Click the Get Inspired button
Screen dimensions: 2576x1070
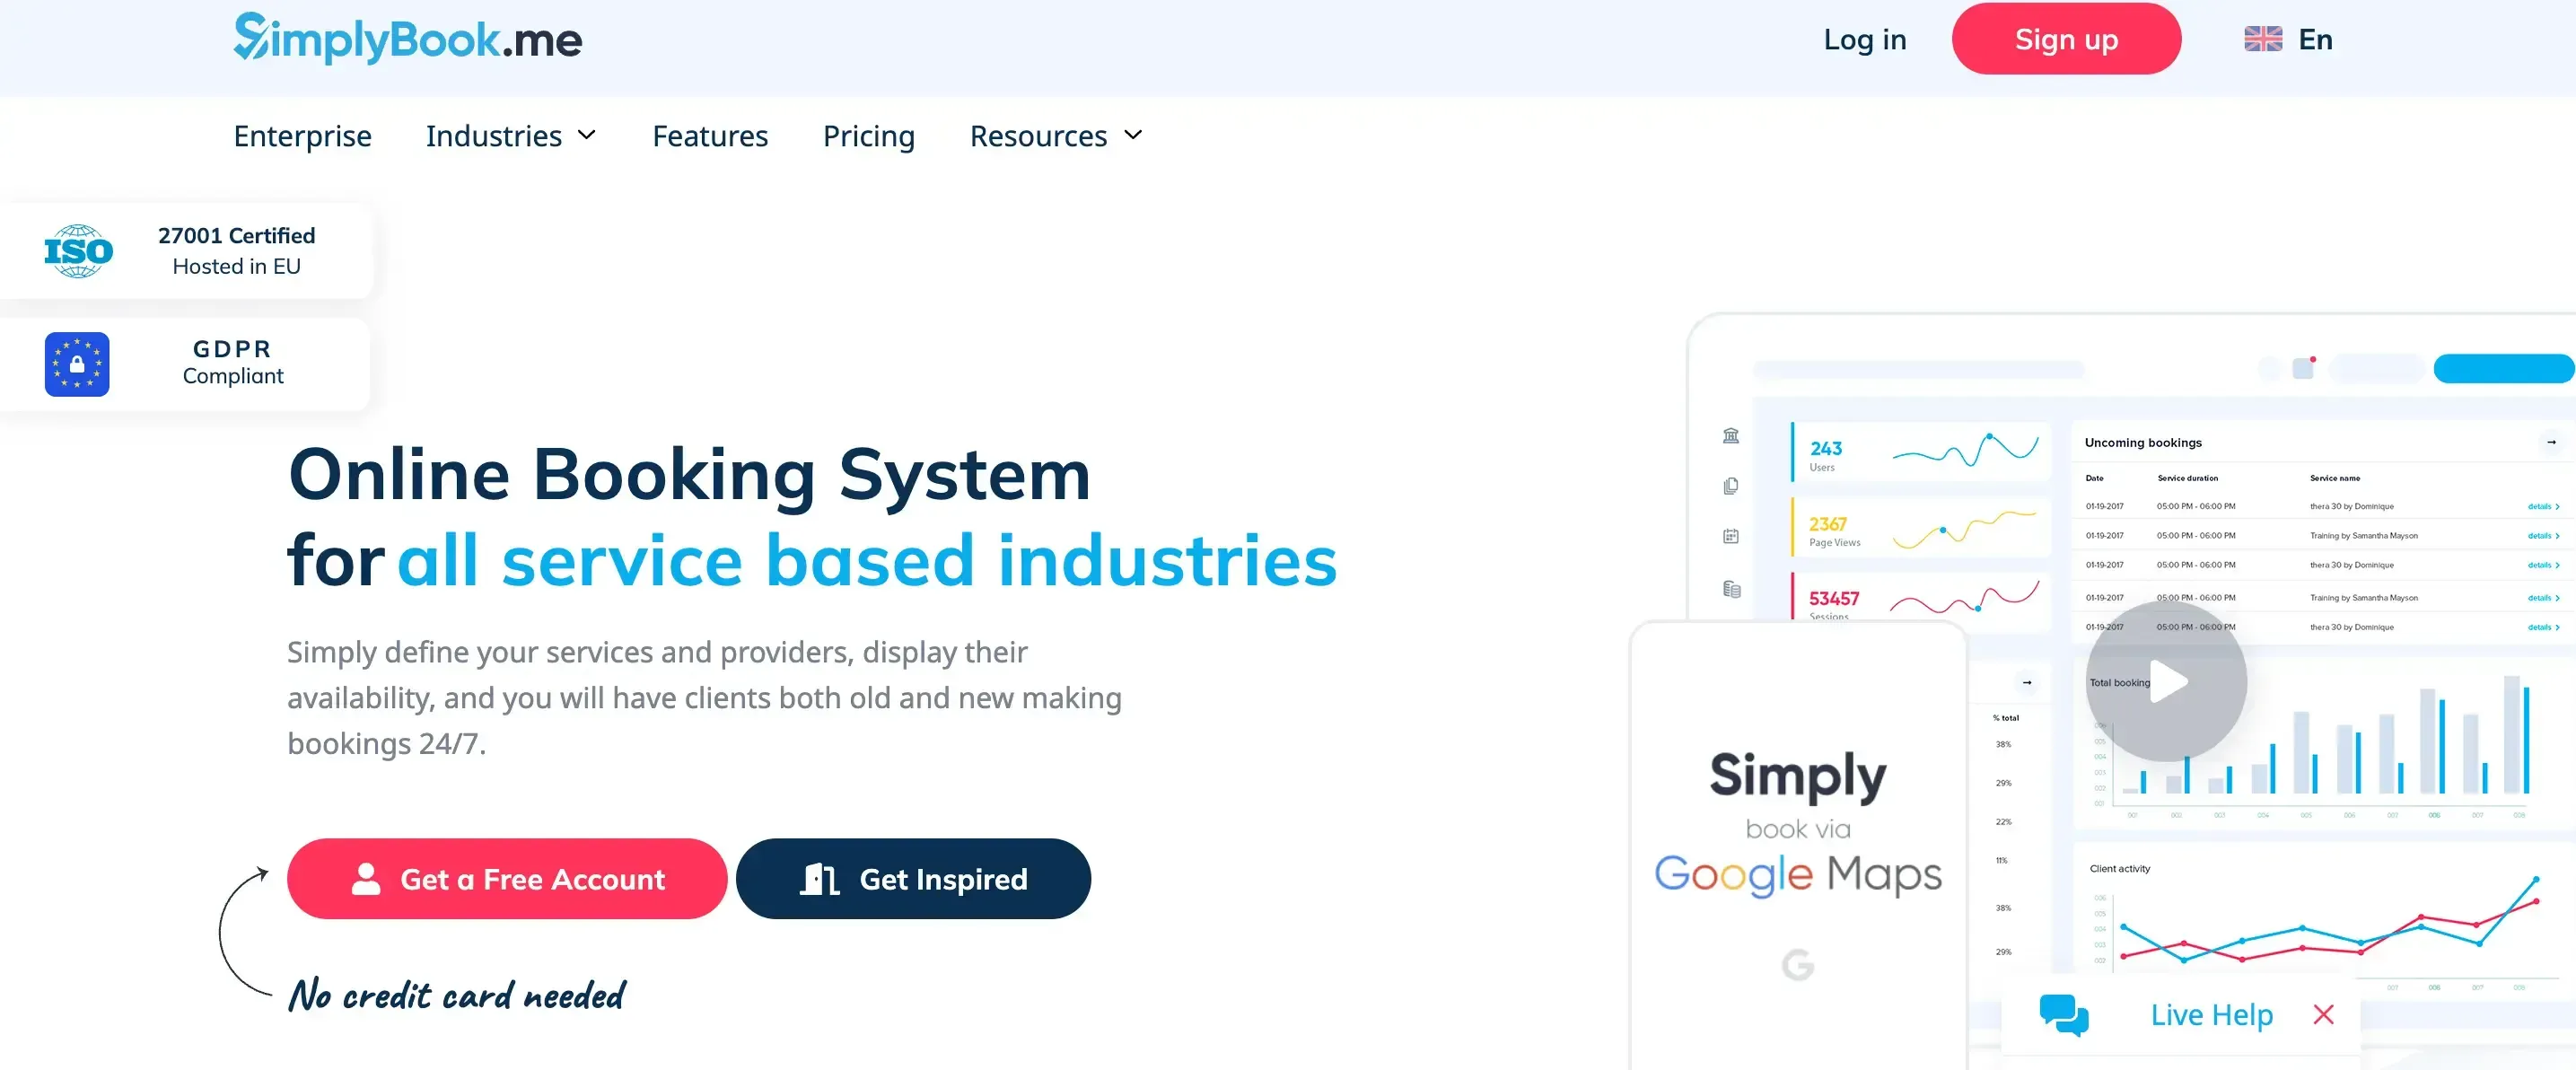913,879
